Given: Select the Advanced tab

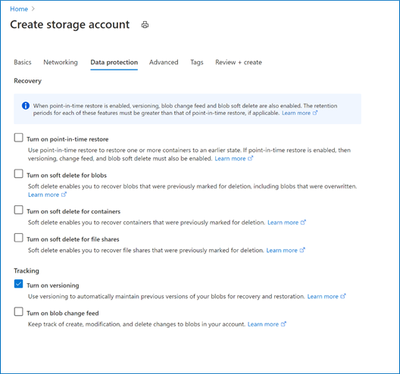Looking at the screenshot, I should pos(164,62).
